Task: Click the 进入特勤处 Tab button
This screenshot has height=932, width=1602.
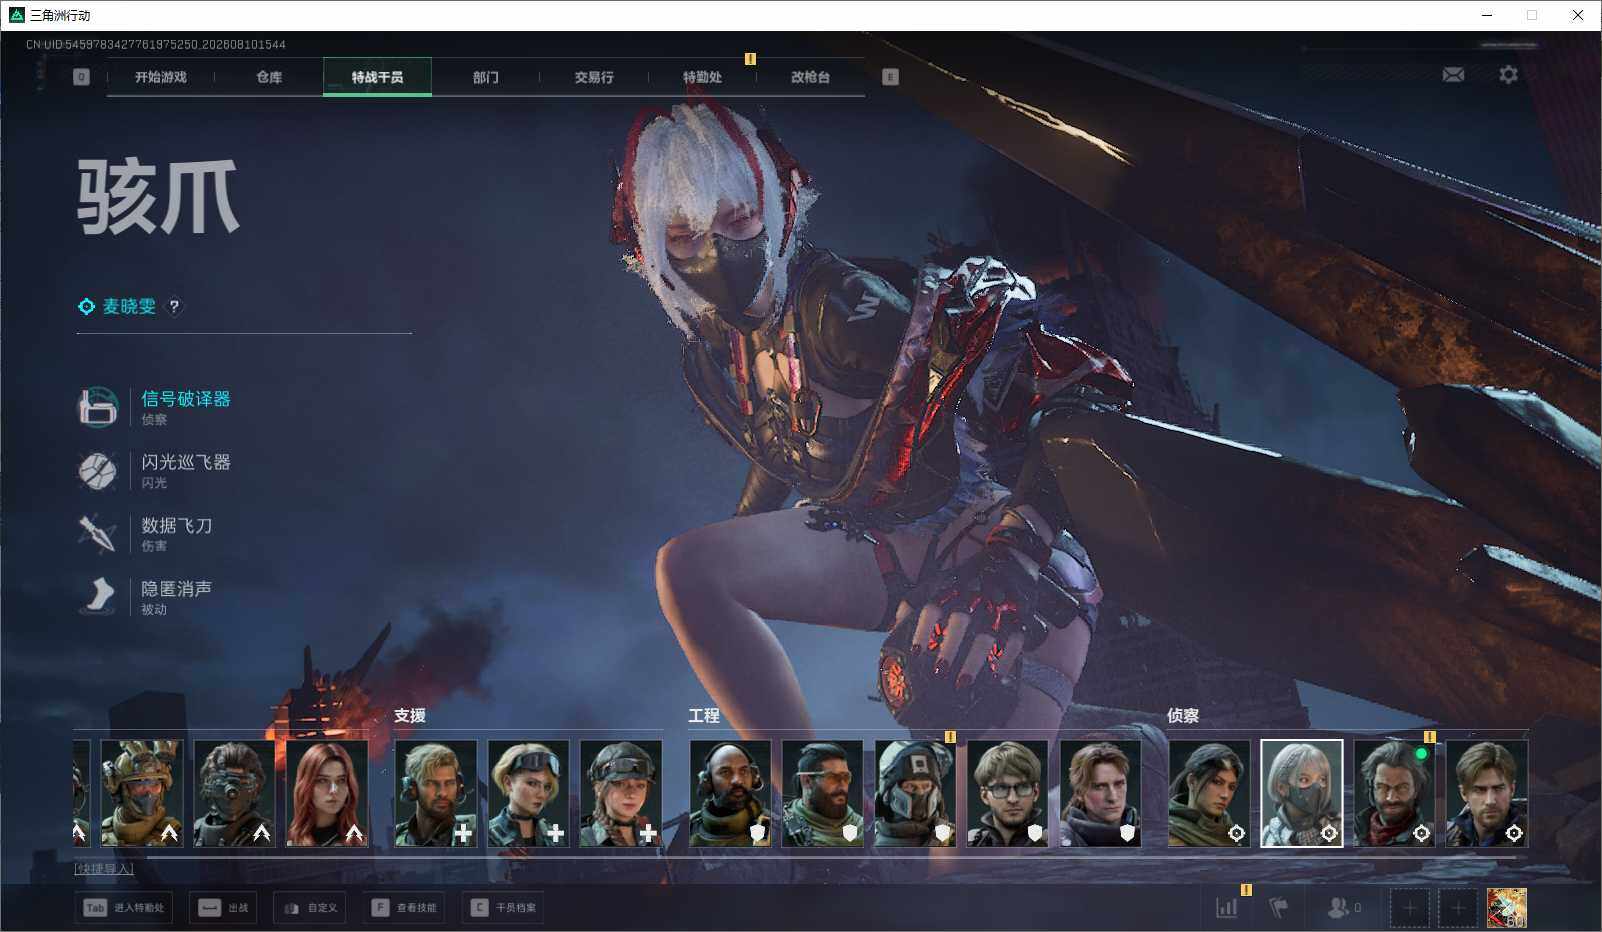Action: click(x=124, y=908)
